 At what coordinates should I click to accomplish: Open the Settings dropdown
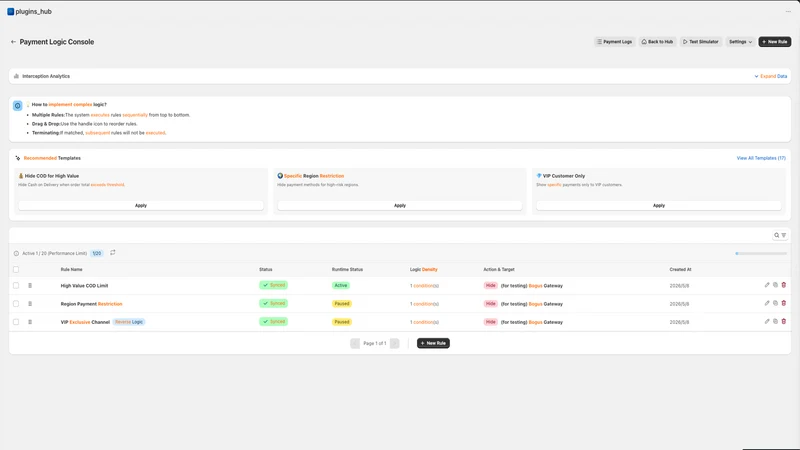pos(740,42)
